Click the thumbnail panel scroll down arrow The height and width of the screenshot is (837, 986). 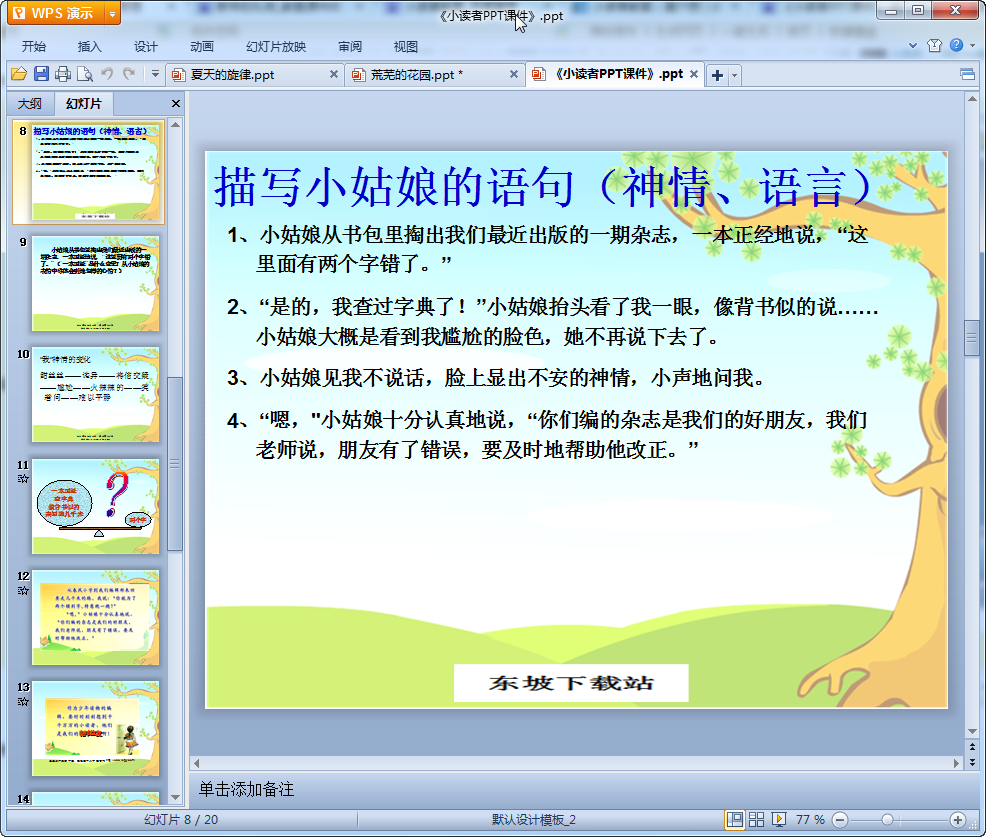[175, 797]
